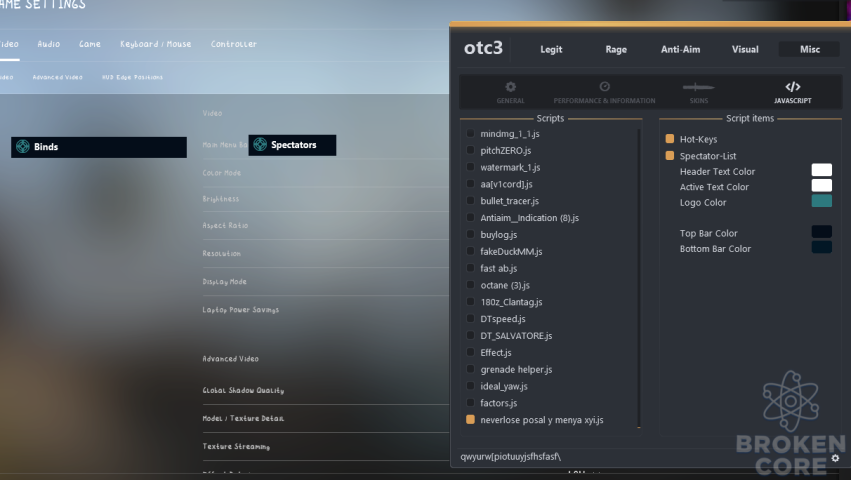Image resolution: width=851 pixels, height=480 pixels.
Task: Enable the pitchZERO.js script checkbox
Action: coord(470,150)
